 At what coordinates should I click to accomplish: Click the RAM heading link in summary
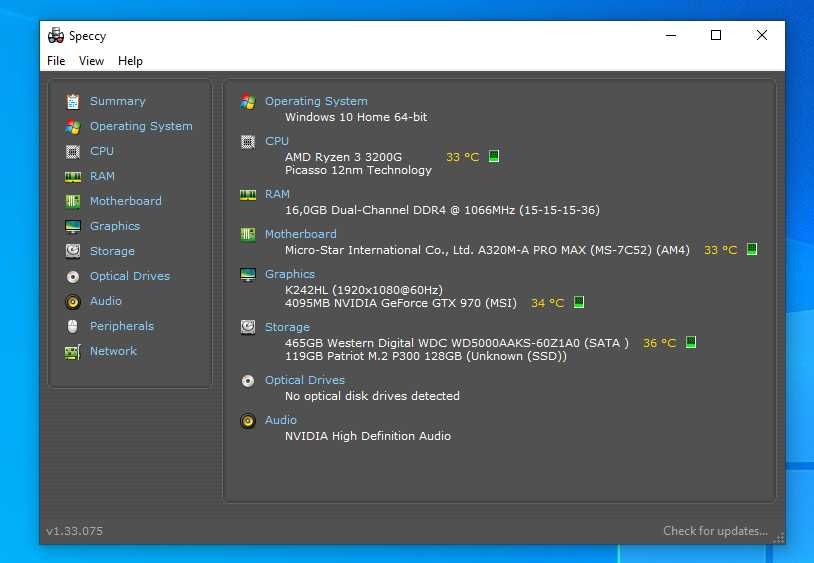click(277, 194)
